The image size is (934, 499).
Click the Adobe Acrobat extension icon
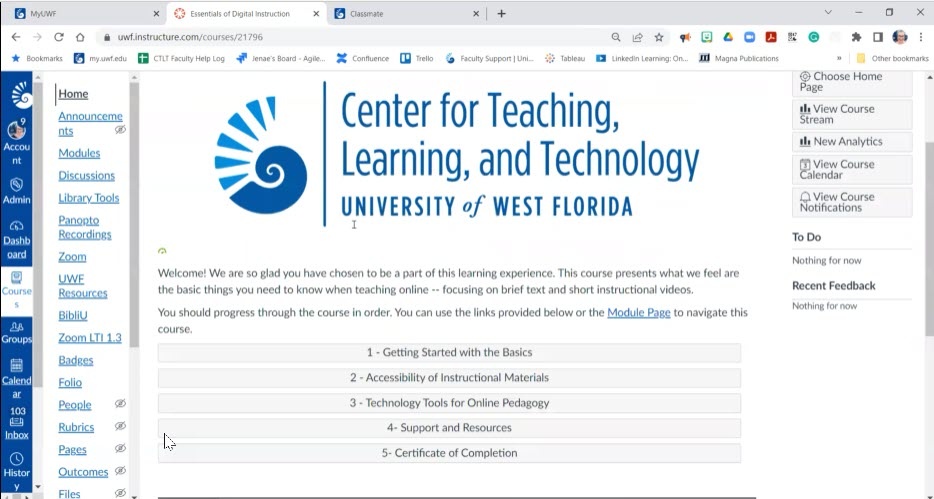pyautogui.click(x=771, y=37)
